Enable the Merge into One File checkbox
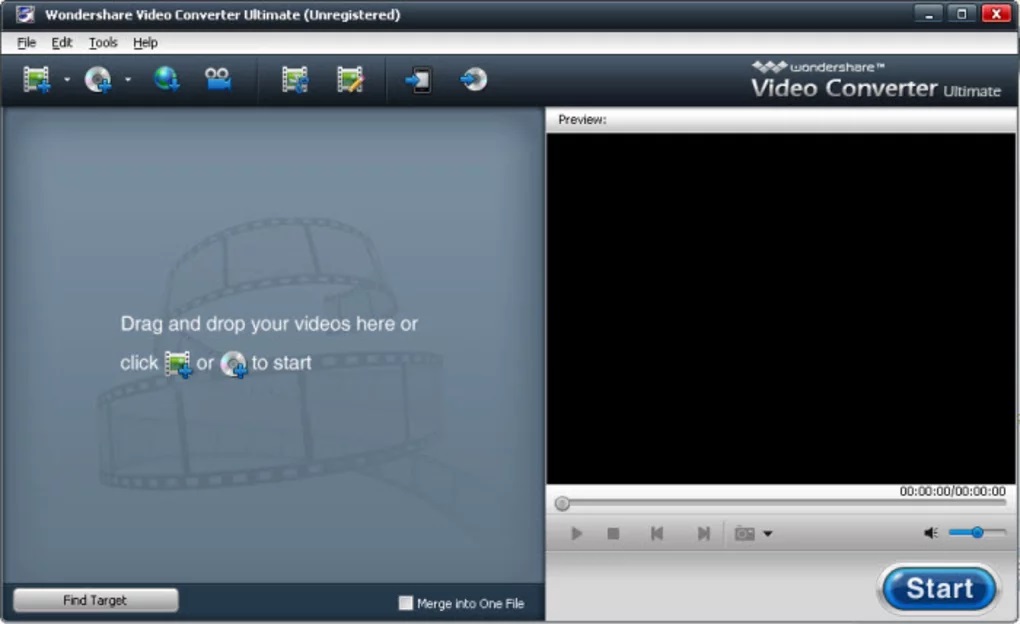Image resolution: width=1020 pixels, height=624 pixels. click(405, 603)
